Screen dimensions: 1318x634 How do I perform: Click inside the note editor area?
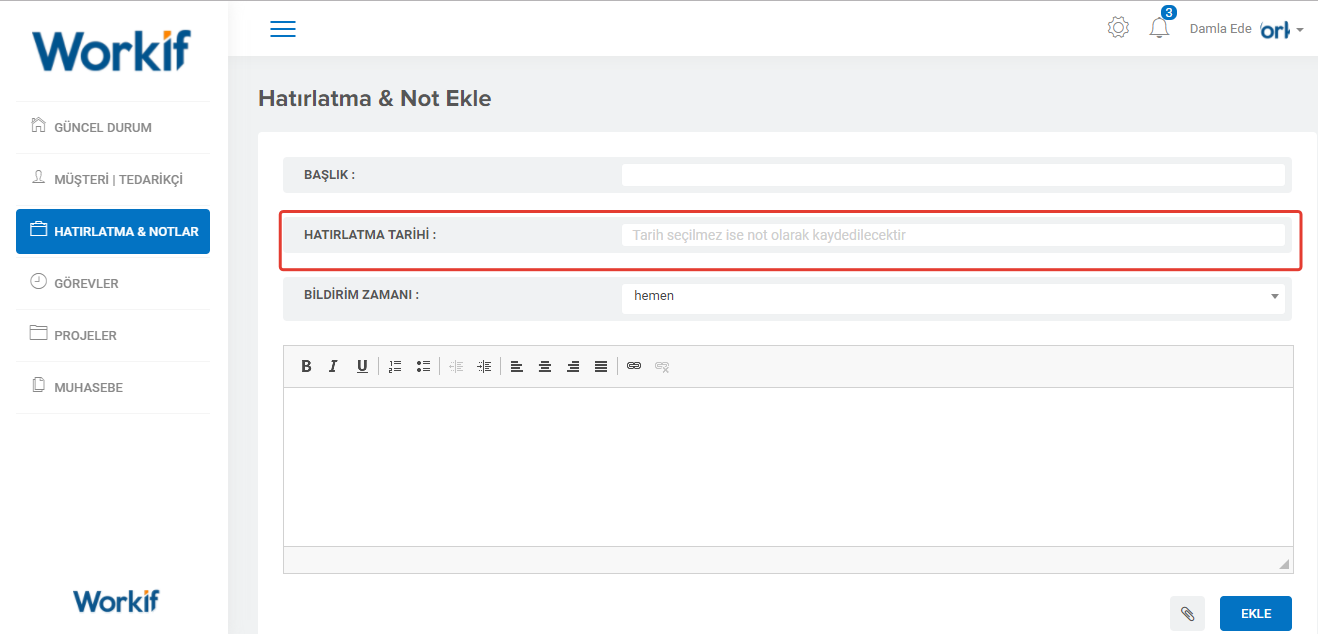[x=788, y=466]
